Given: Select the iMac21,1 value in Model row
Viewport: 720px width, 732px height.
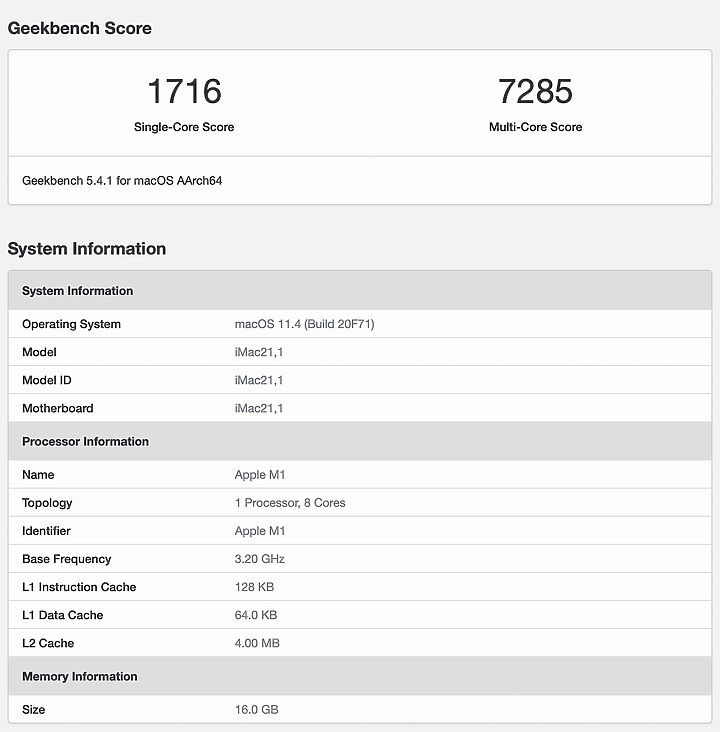Looking at the screenshot, I should (259, 352).
